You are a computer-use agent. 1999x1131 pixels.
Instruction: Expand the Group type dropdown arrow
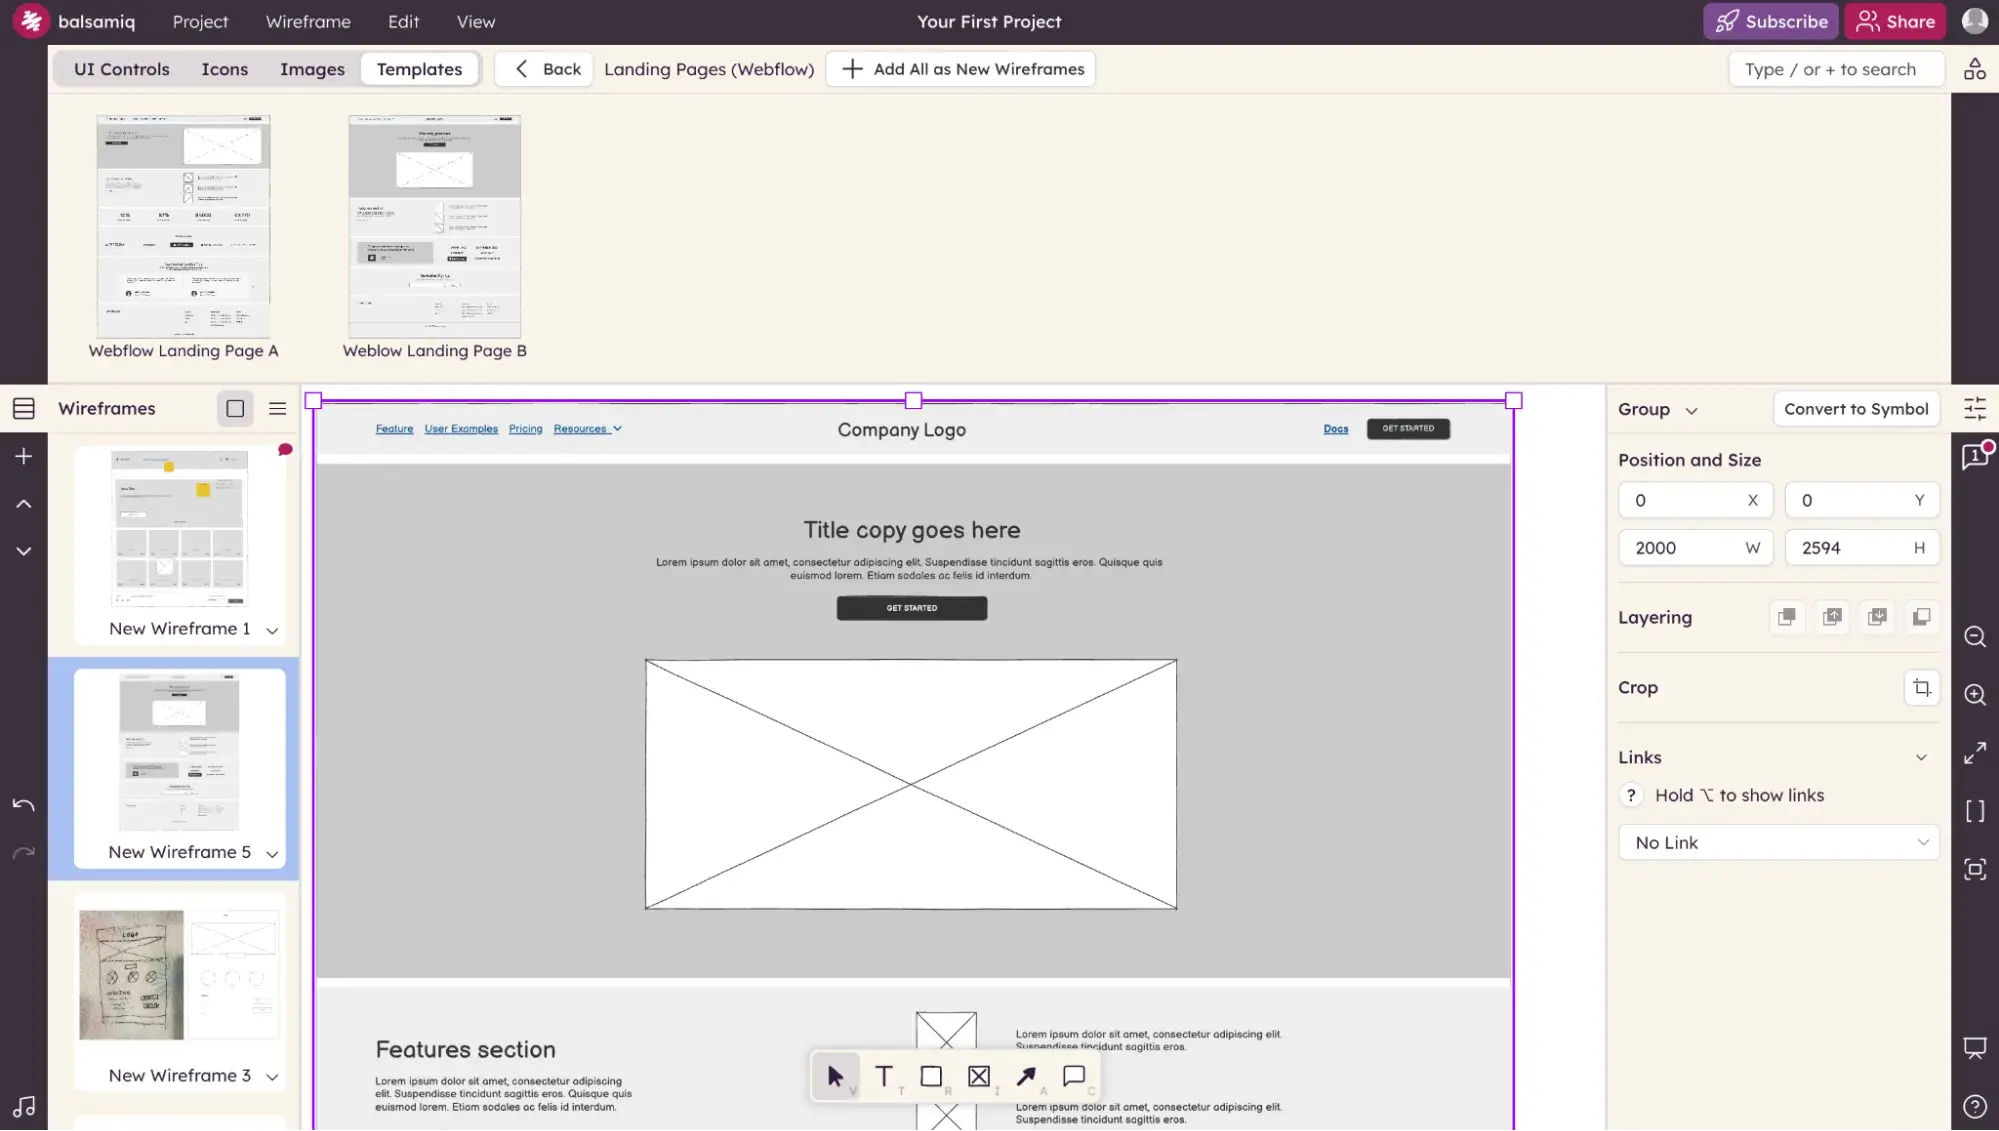(1691, 410)
